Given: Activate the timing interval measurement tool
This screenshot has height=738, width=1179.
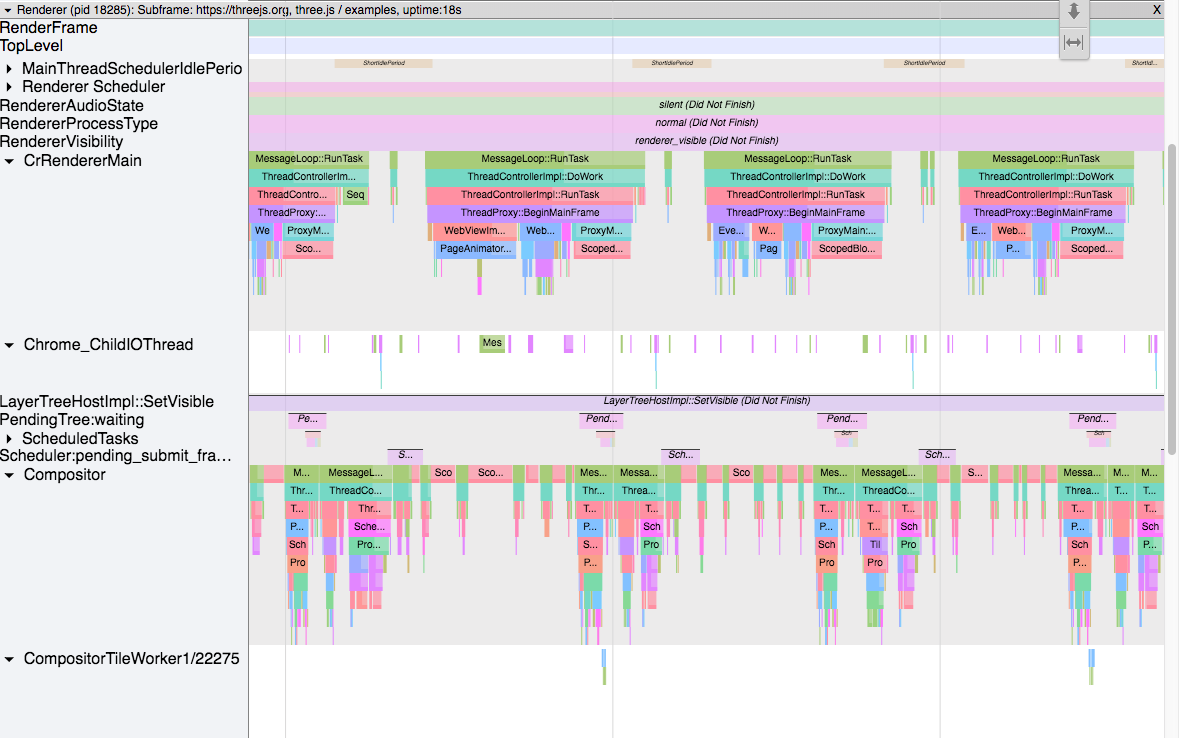Looking at the screenshot, I should pos(1074,42).
